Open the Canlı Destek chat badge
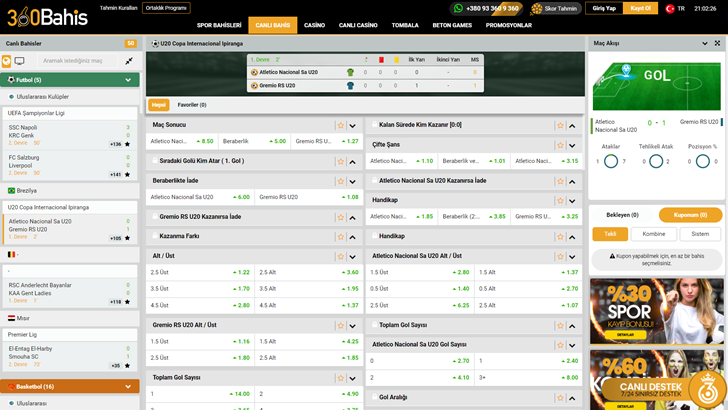728x410 pixels. 663,390
